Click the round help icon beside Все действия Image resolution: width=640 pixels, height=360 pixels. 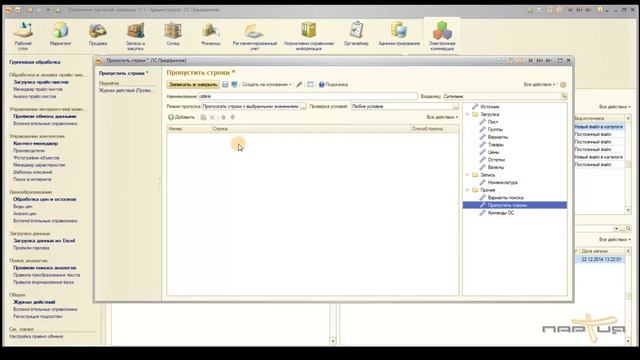(563, 84)
